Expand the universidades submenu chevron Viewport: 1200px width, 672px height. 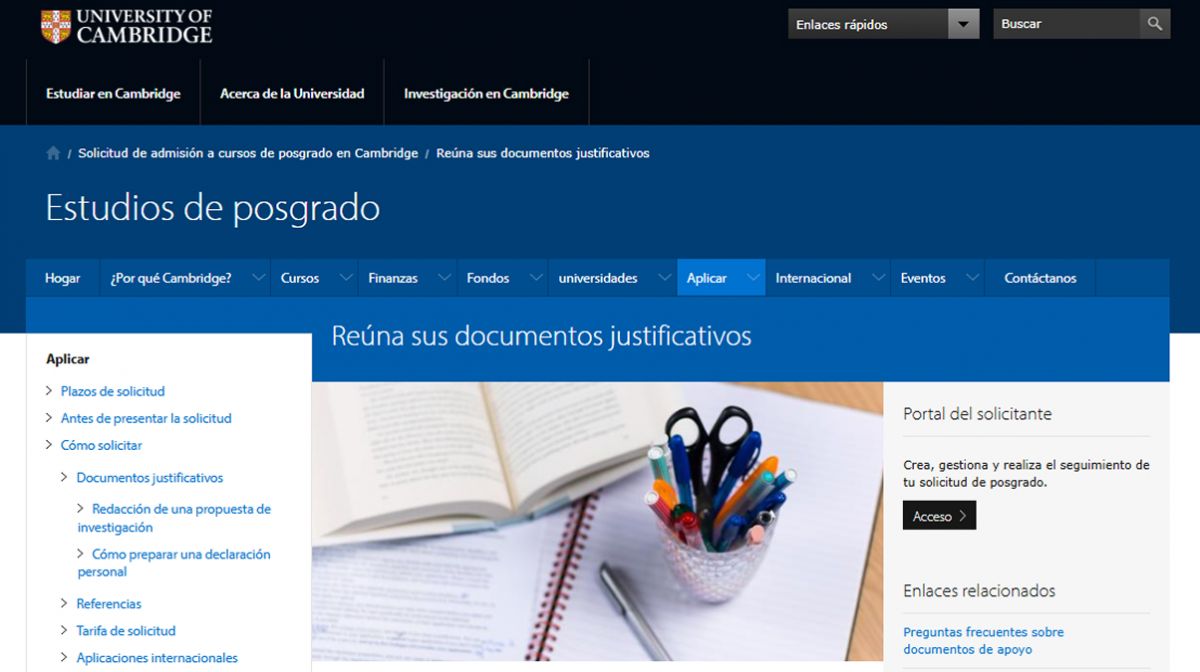click(x=664, y=278)
